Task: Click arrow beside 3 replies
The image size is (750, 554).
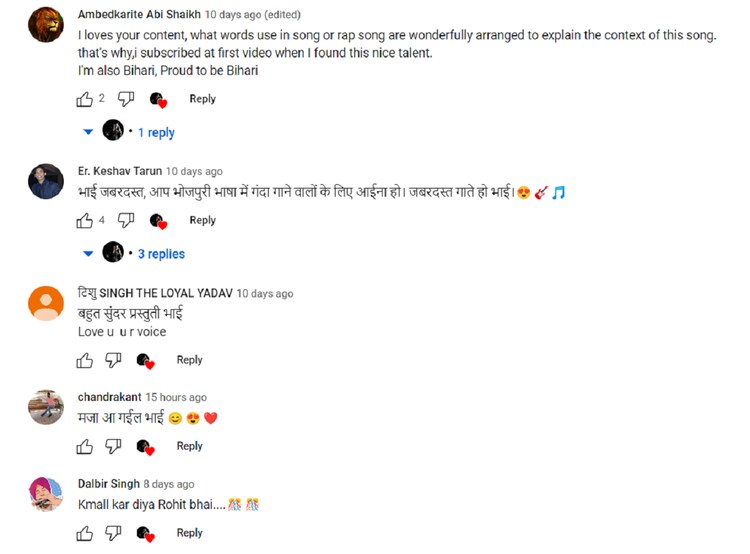Action: [88, 254]
